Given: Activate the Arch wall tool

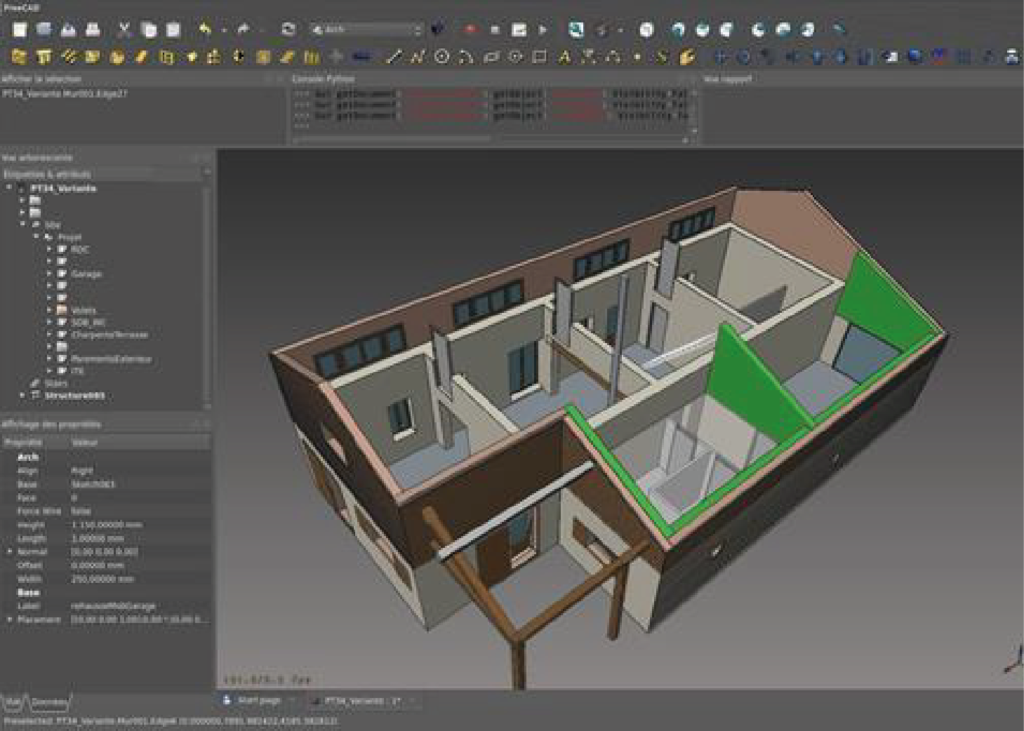Looking at the screenshot, I should point(19,57).
